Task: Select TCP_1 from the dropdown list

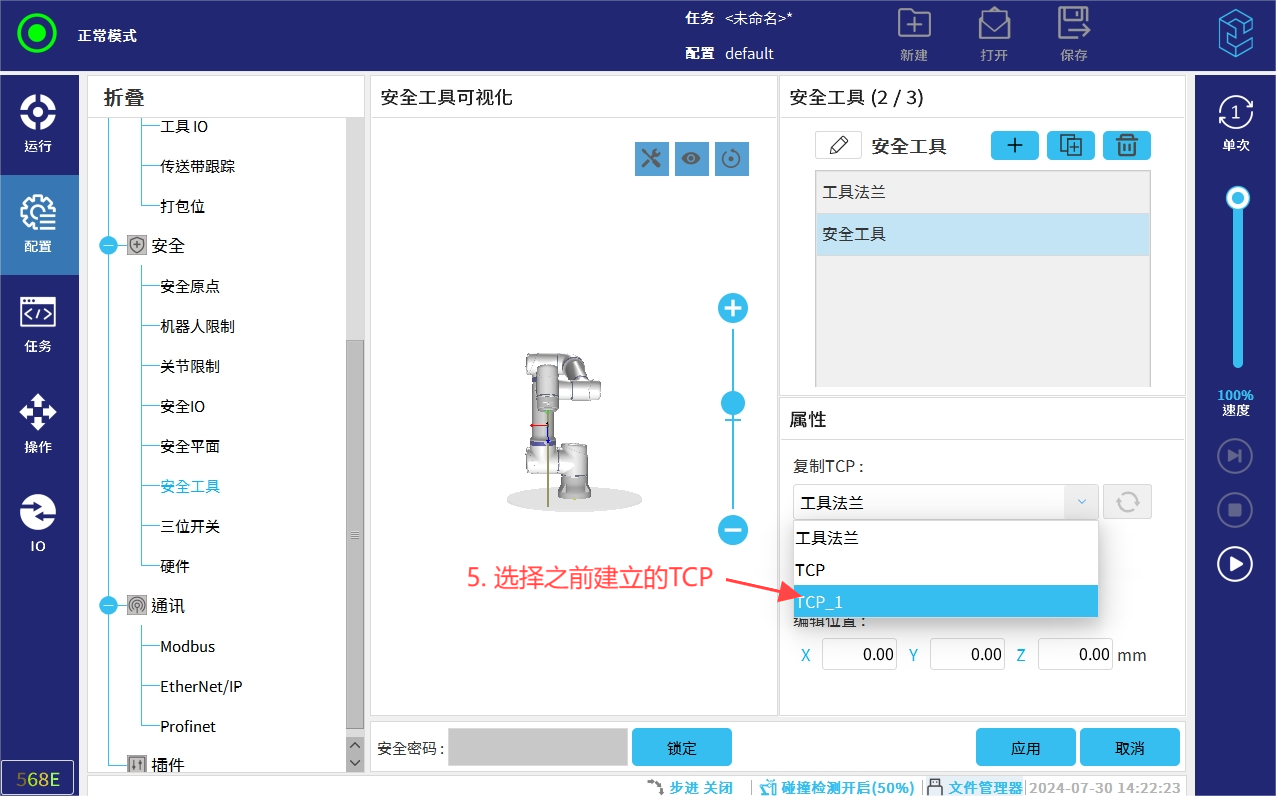Action: (945, 601)
